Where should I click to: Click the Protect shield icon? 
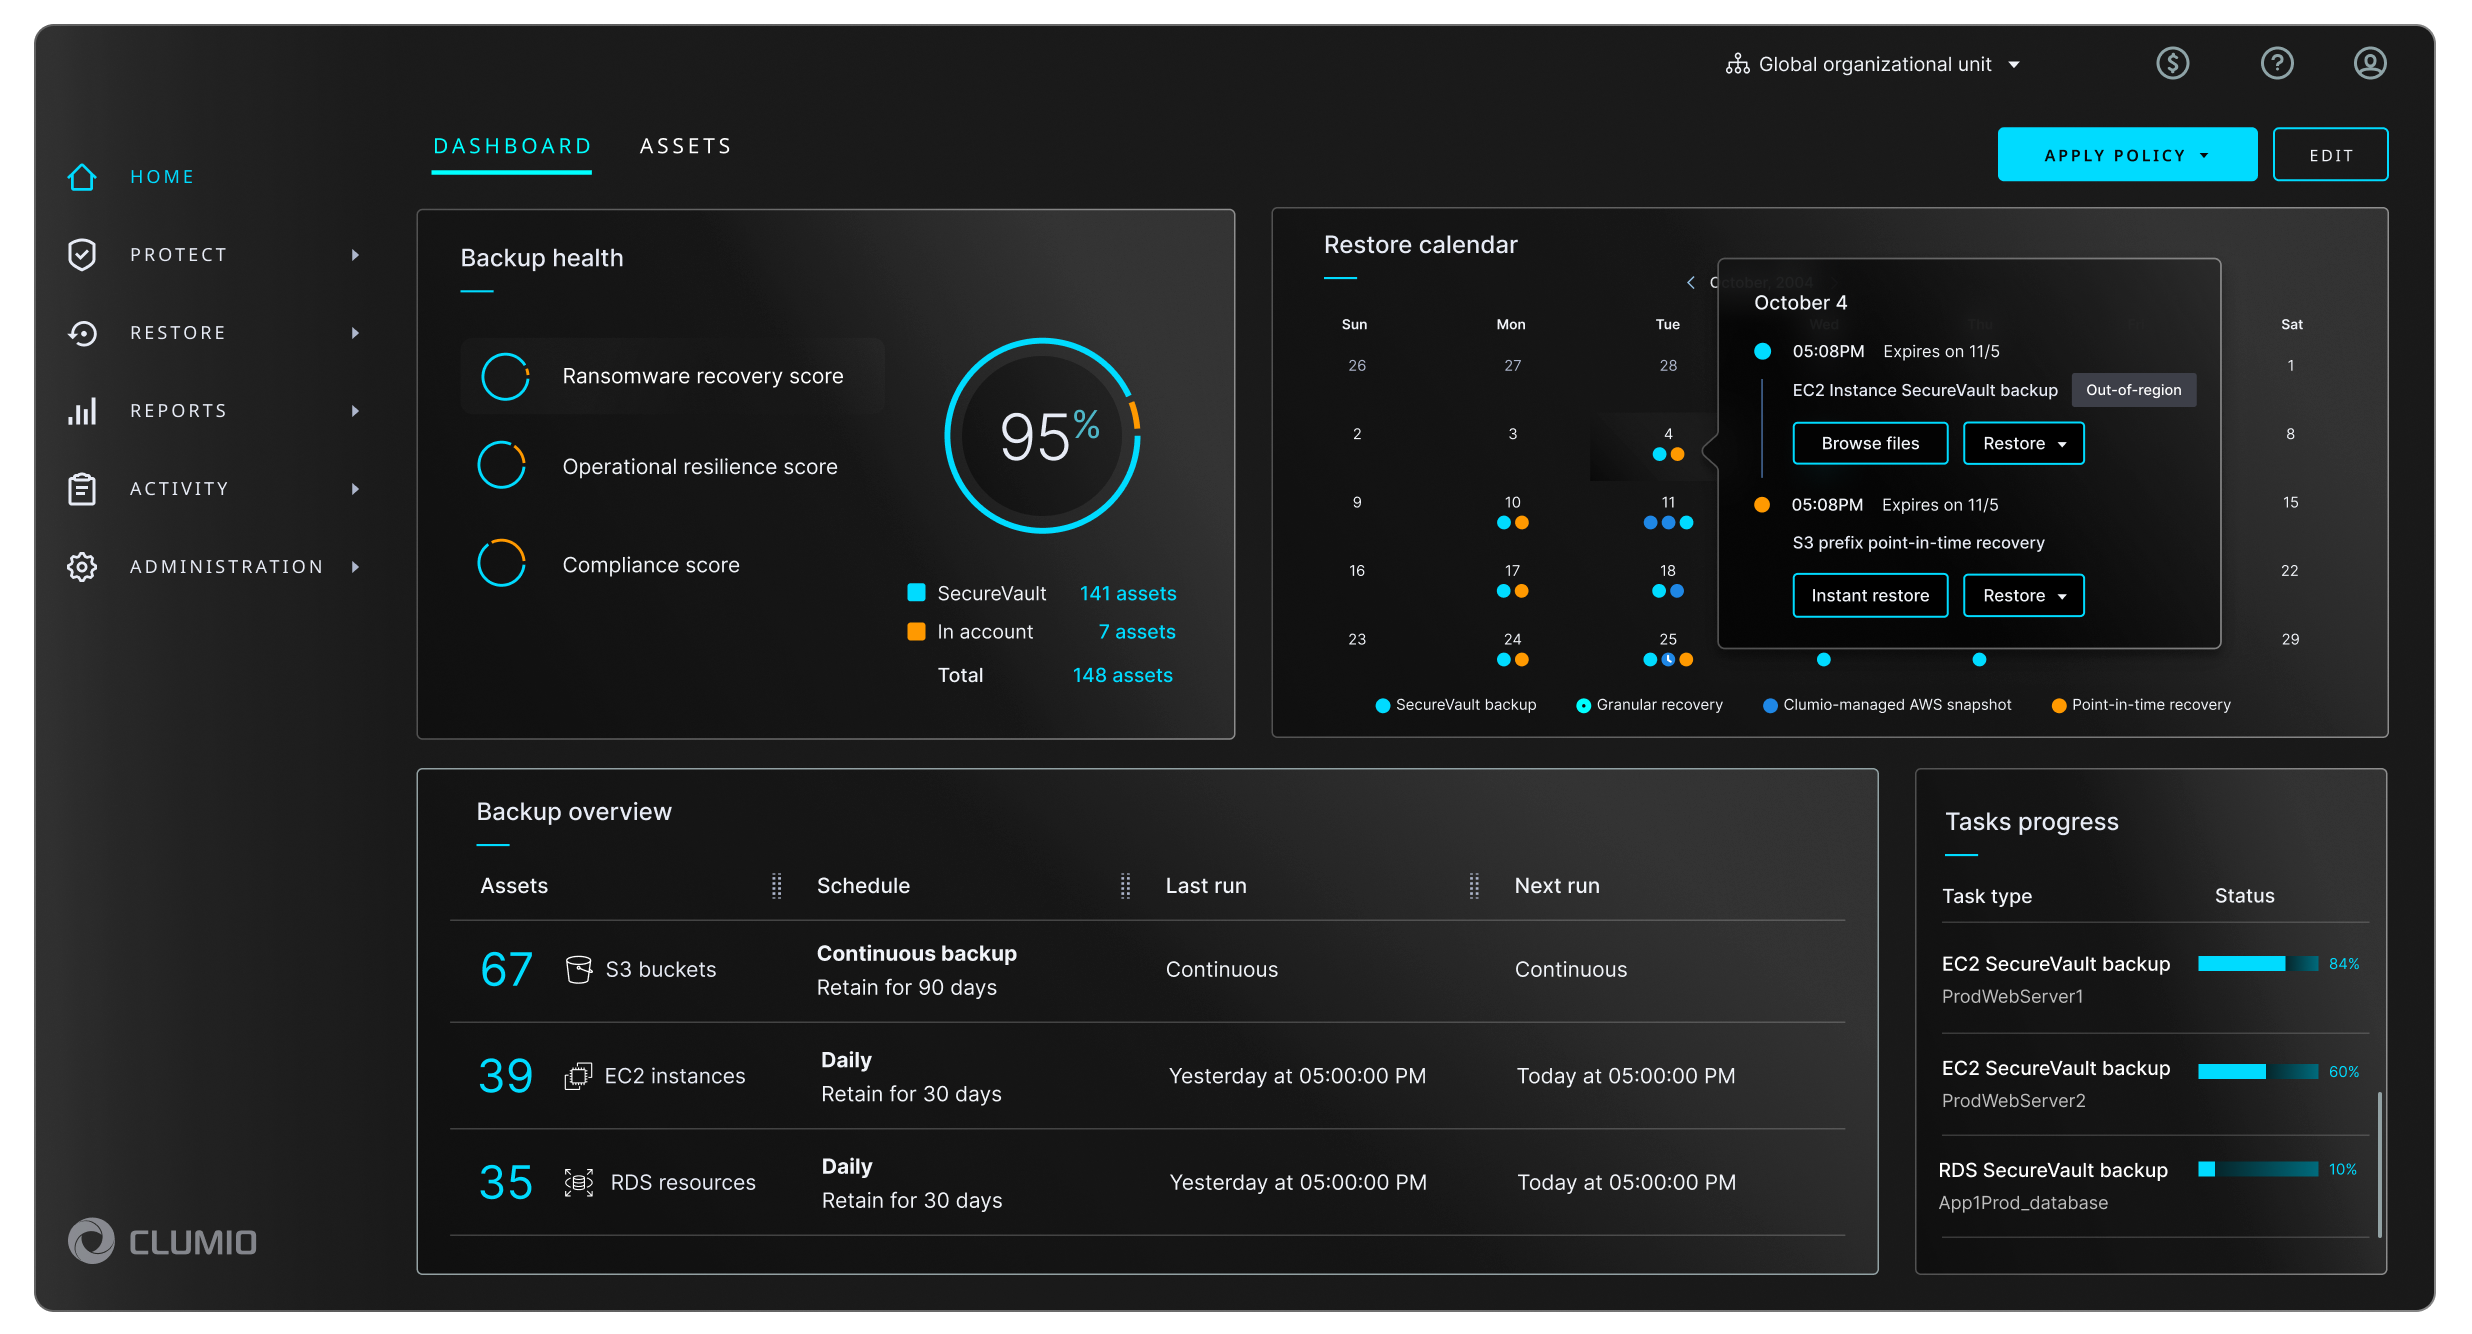82,255
